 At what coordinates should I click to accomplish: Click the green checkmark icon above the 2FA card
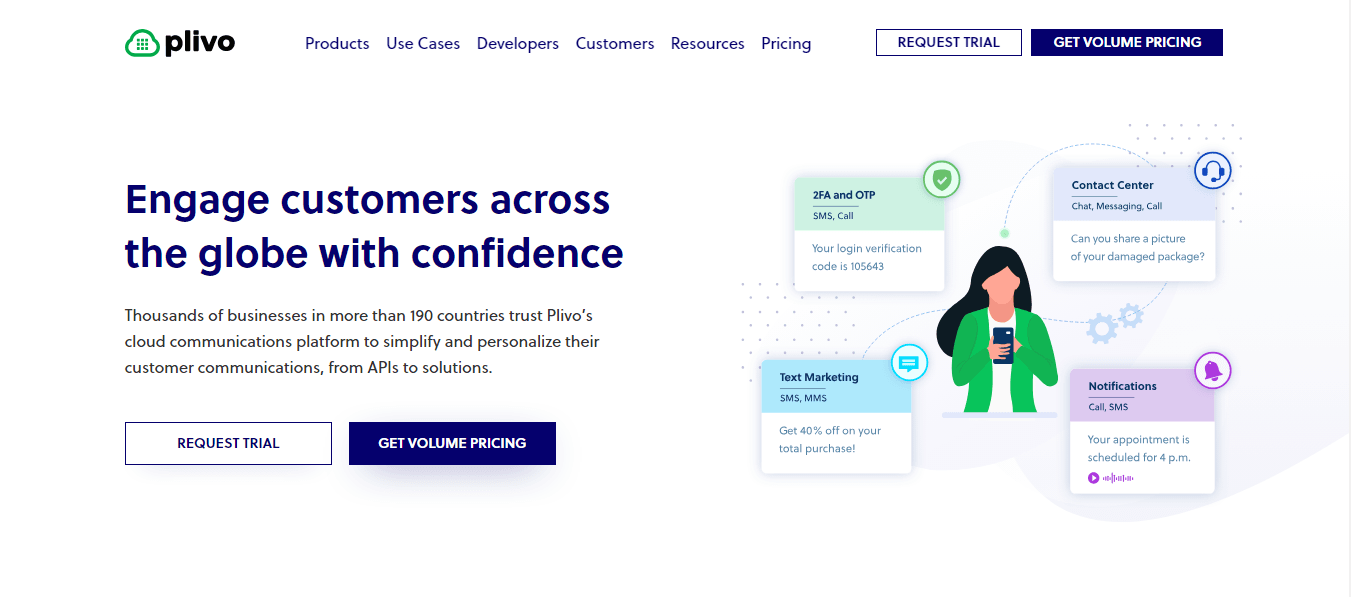940,179
